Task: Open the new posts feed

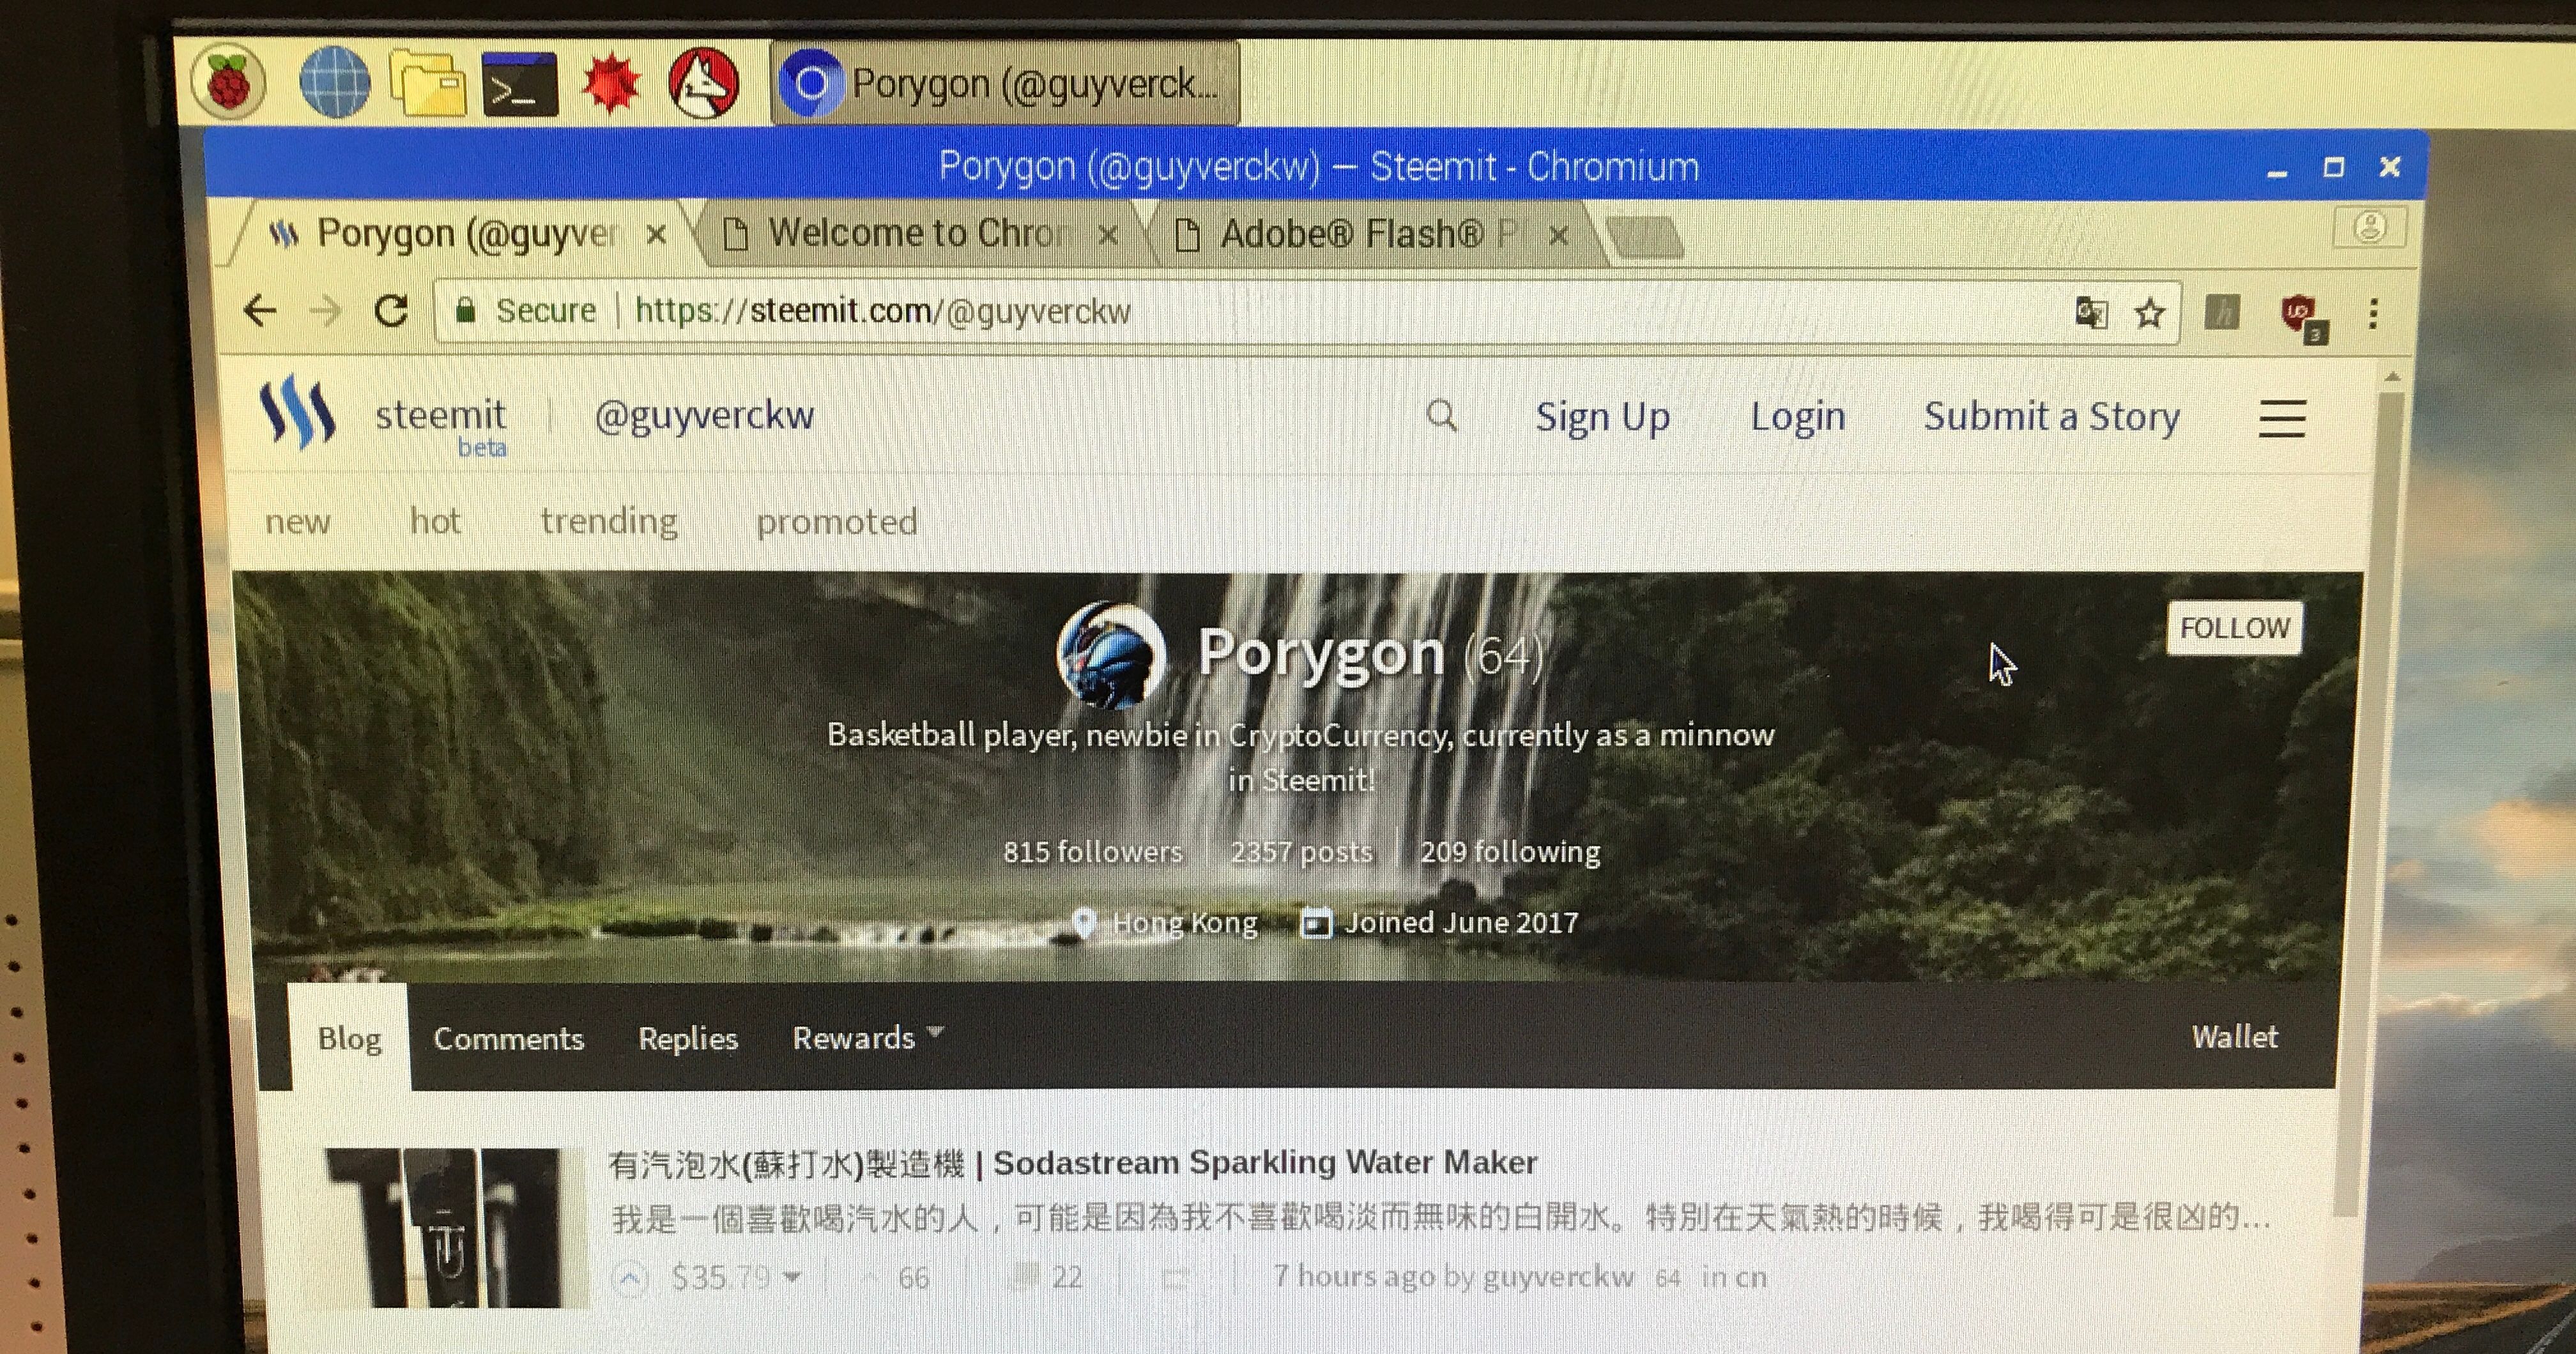Action: click(x=297, y=522)
